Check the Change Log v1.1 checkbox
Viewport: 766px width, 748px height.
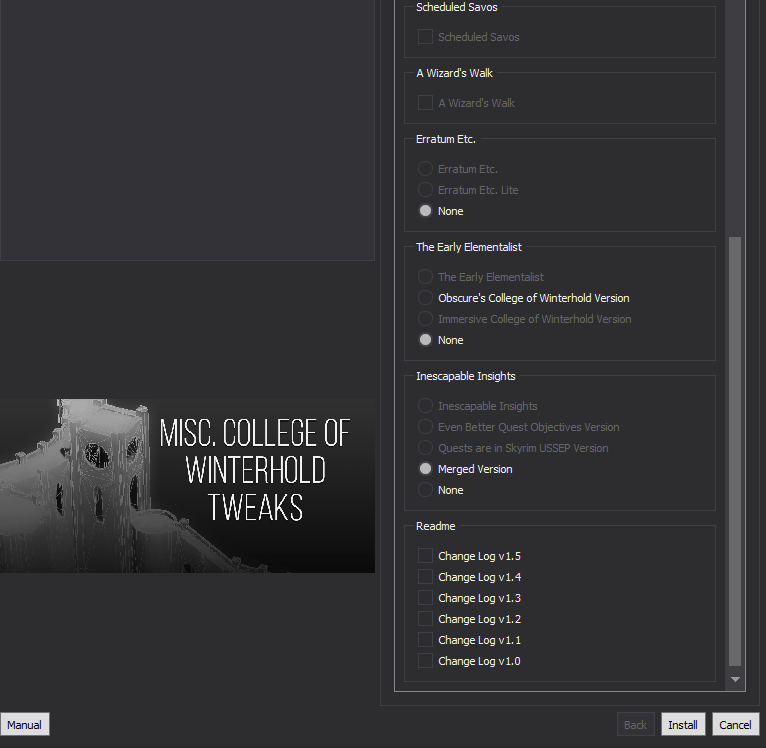[425, 640]
